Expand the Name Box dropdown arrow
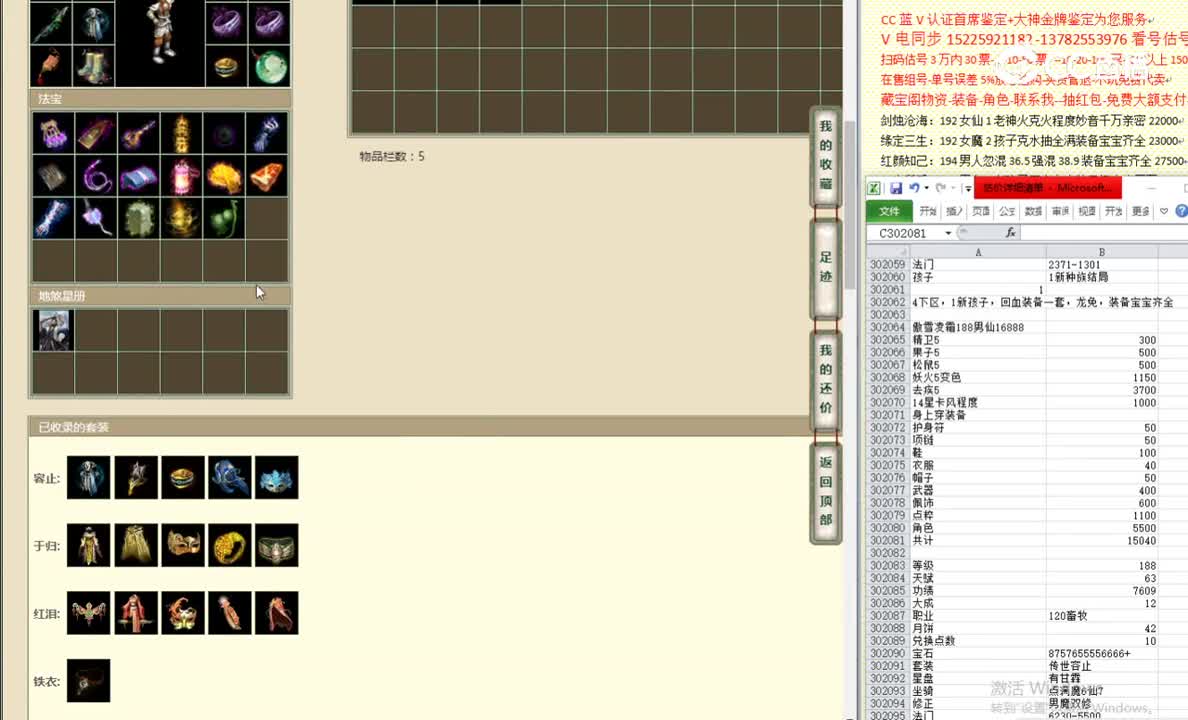Viewport: 1188px width, 720px height. pyautogui.click(x=948, y=233)
